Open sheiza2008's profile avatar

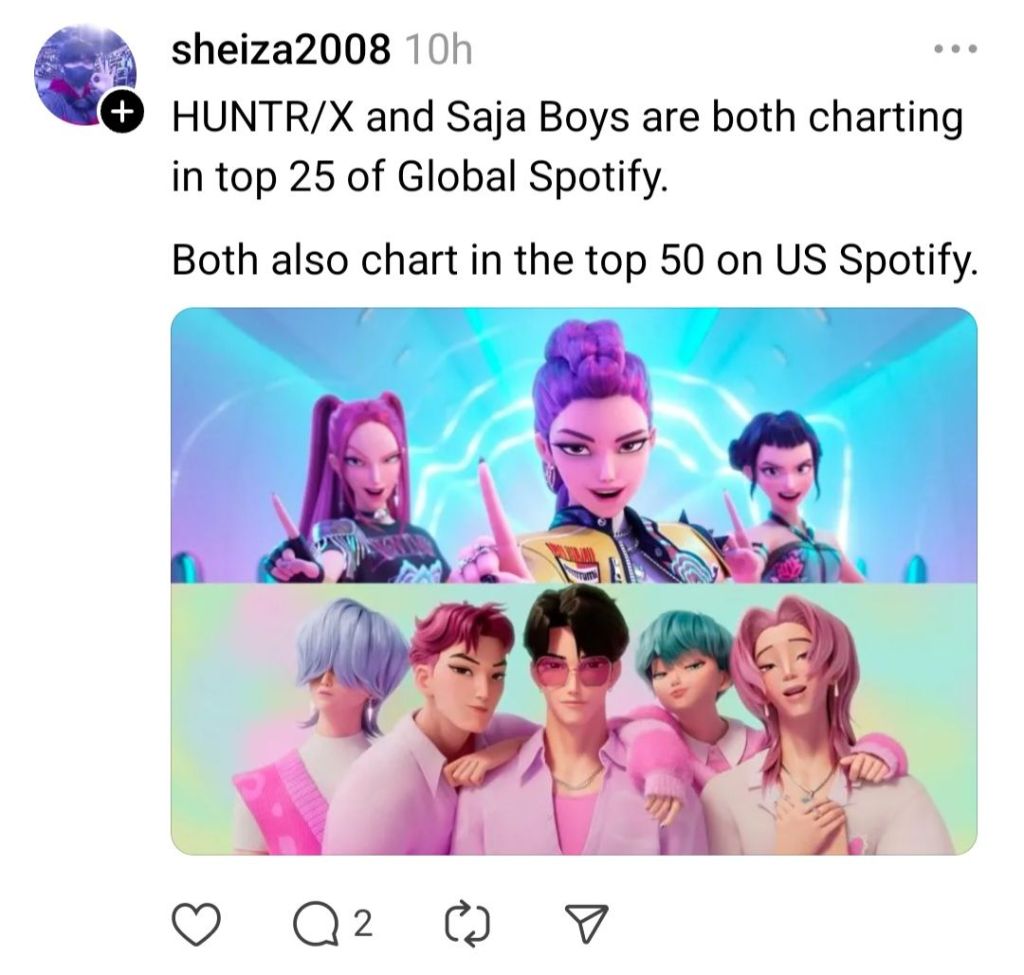(85, 74)
